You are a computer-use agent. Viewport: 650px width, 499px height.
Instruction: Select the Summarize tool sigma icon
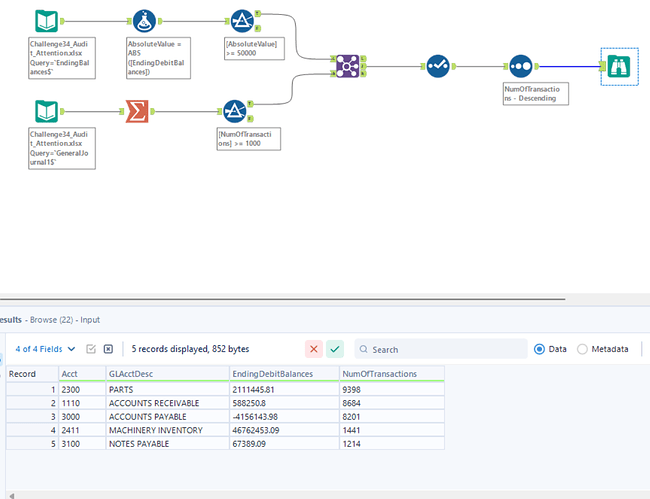[x=137, y=110]
